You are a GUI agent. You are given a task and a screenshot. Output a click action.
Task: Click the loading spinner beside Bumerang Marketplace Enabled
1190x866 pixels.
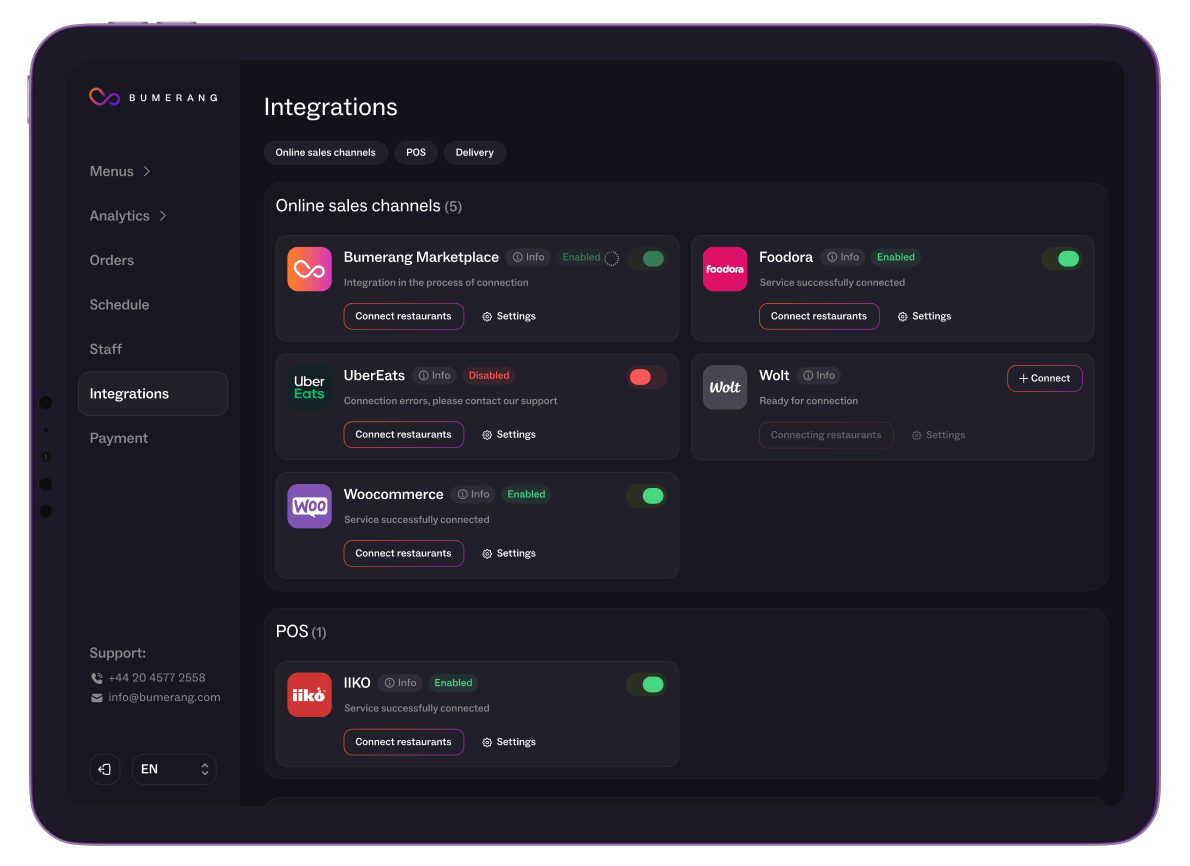tap(612, 258)
